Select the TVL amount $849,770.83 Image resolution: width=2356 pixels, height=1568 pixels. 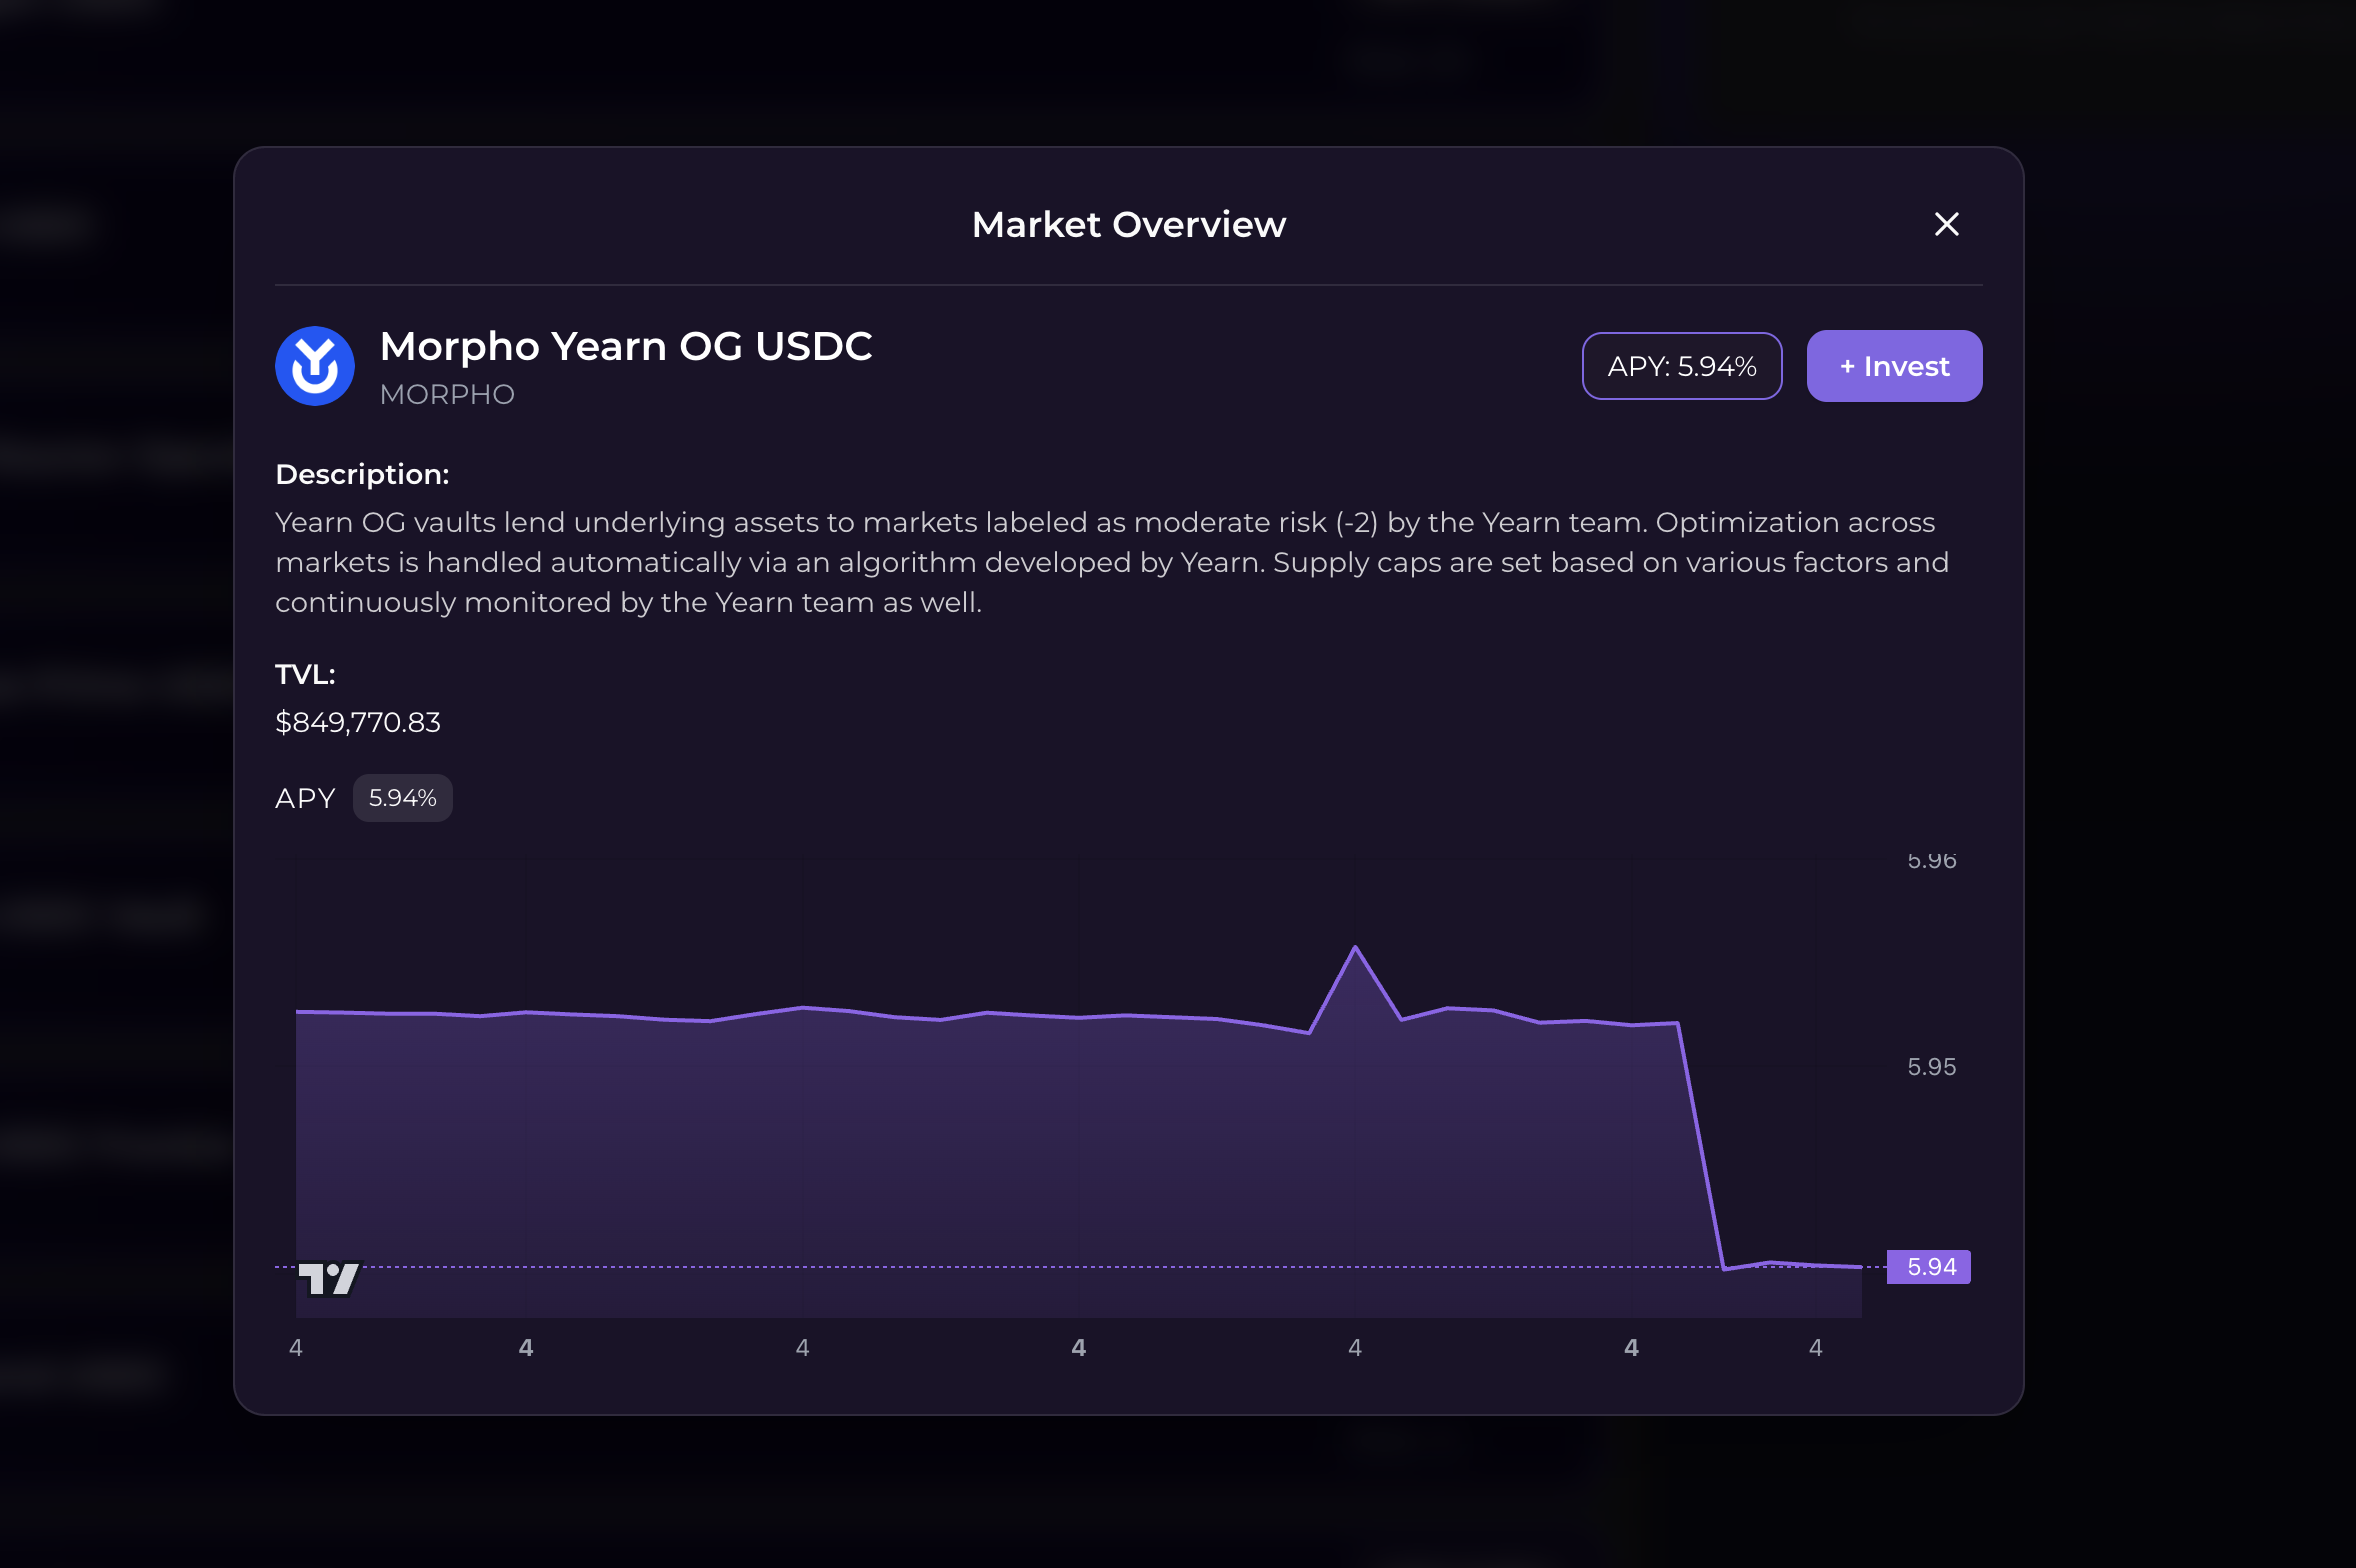coord(358,722)
